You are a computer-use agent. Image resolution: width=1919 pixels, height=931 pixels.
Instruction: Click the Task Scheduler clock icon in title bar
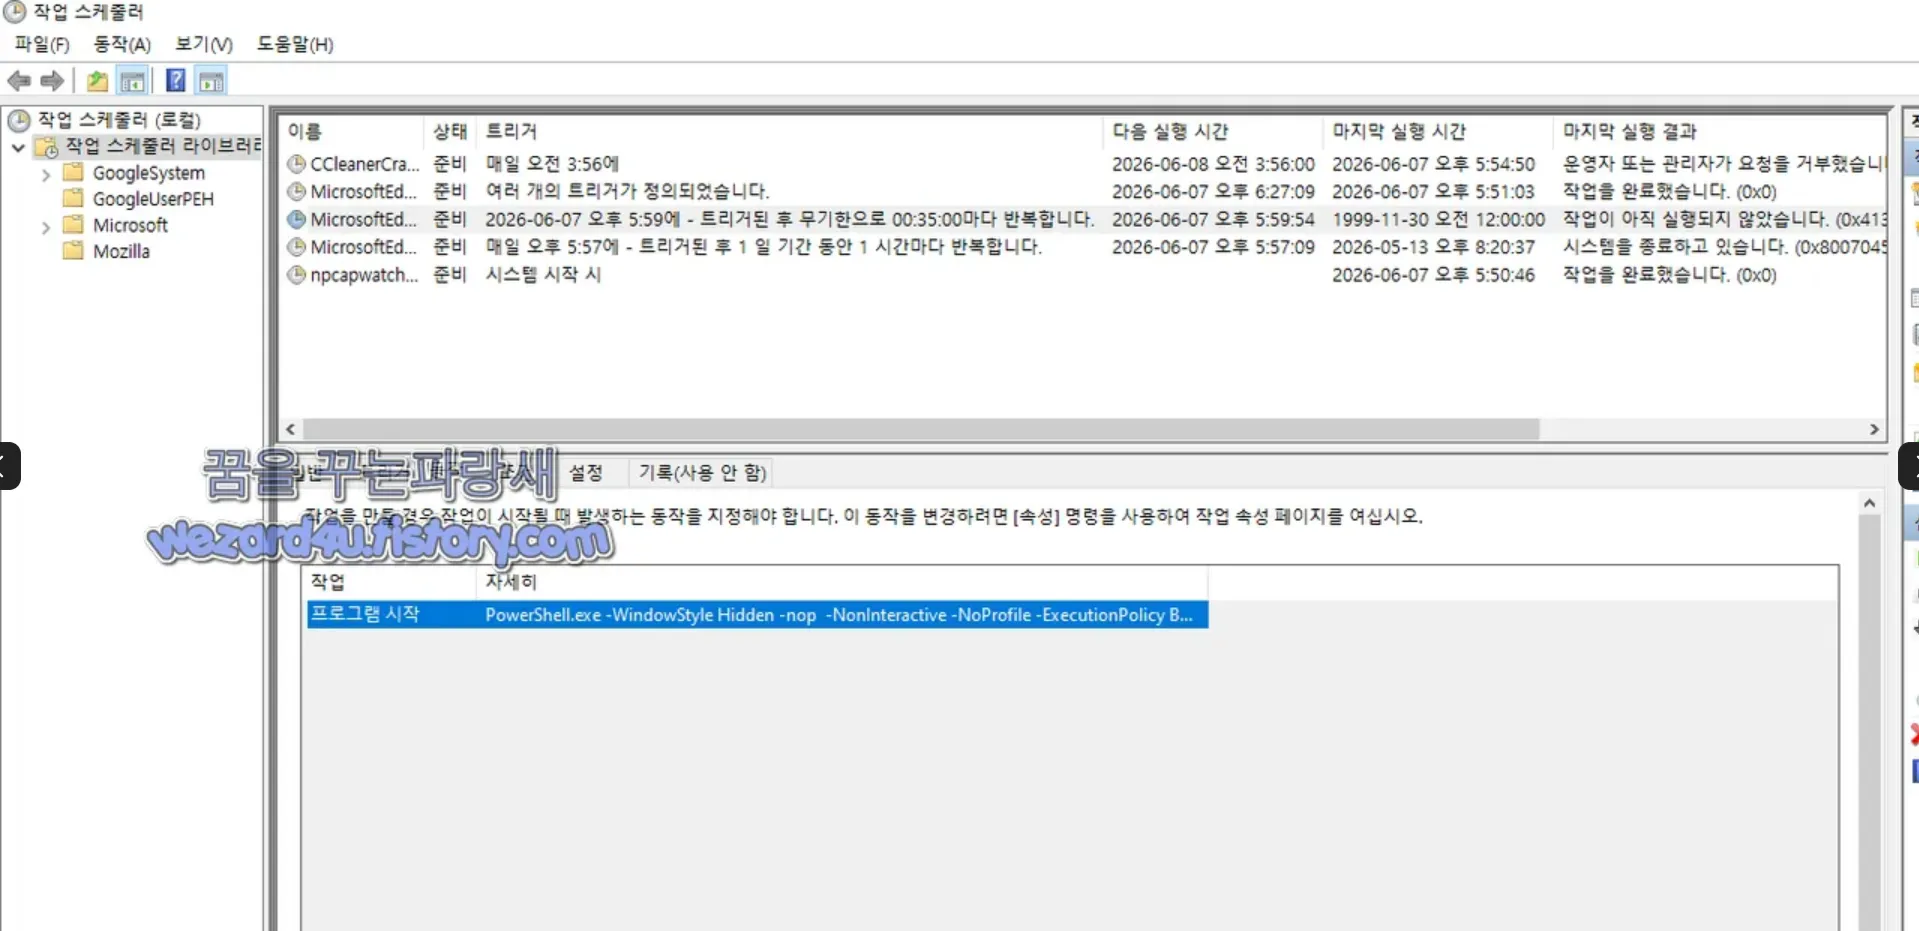pos(14,12)
